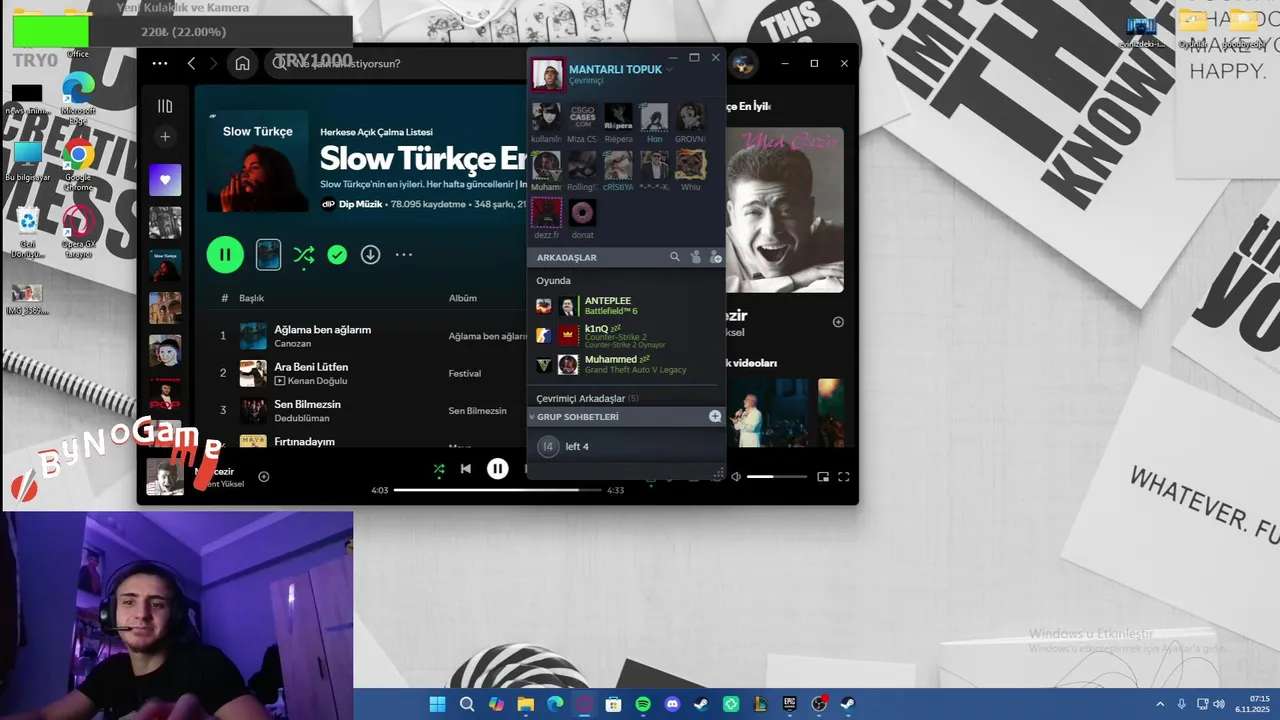Screen dimensions: 1280x720
Task: Select favorite friend dezz.fr
Action: (546, 219)
